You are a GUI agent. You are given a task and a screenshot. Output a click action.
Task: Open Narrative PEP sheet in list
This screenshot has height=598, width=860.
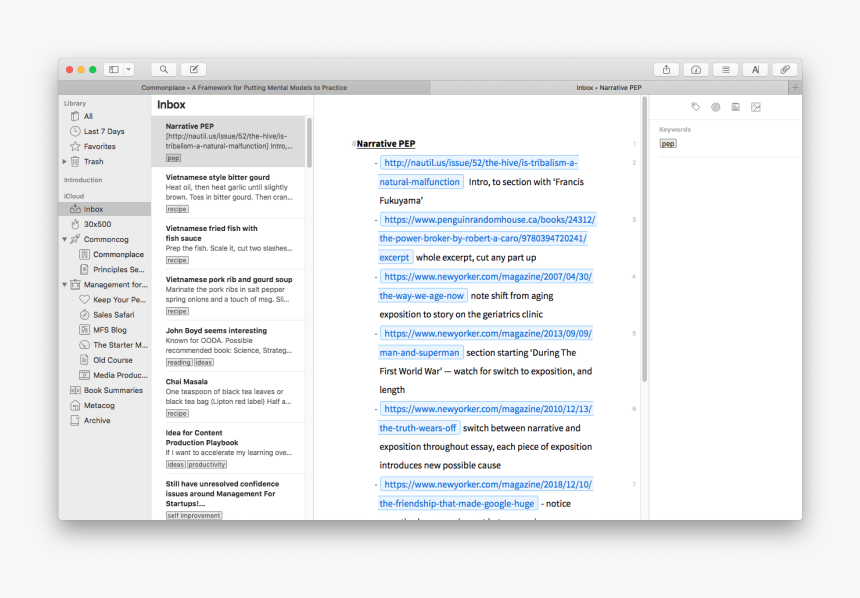[x=228, y=142]
